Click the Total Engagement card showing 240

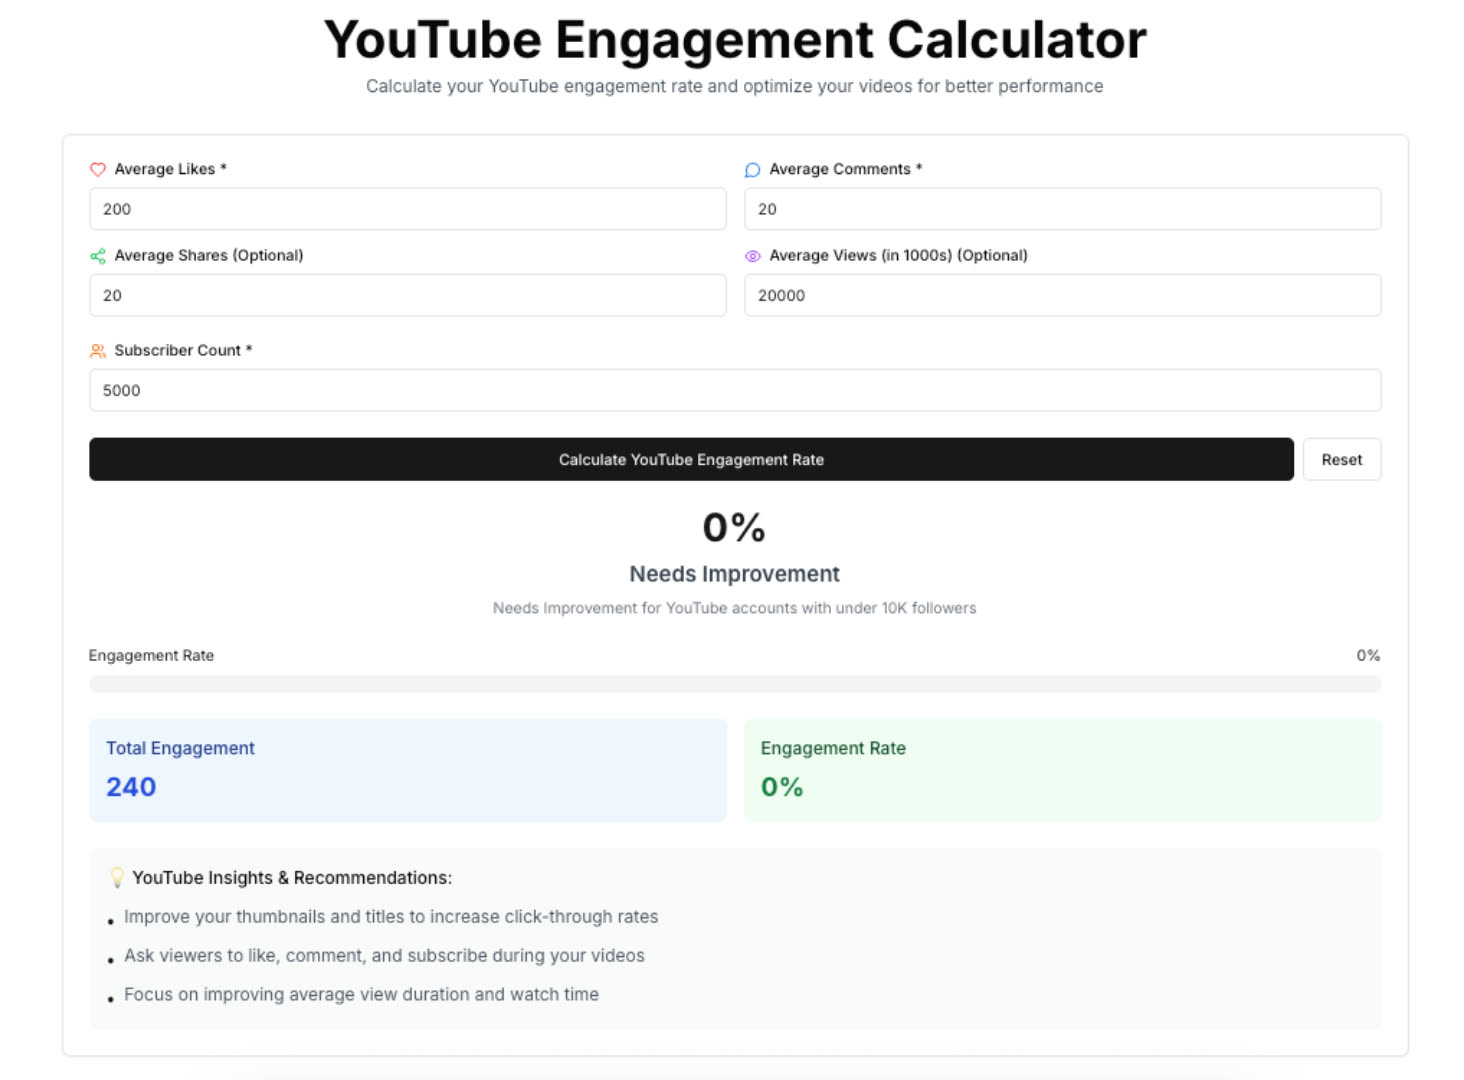pos(407,770)
